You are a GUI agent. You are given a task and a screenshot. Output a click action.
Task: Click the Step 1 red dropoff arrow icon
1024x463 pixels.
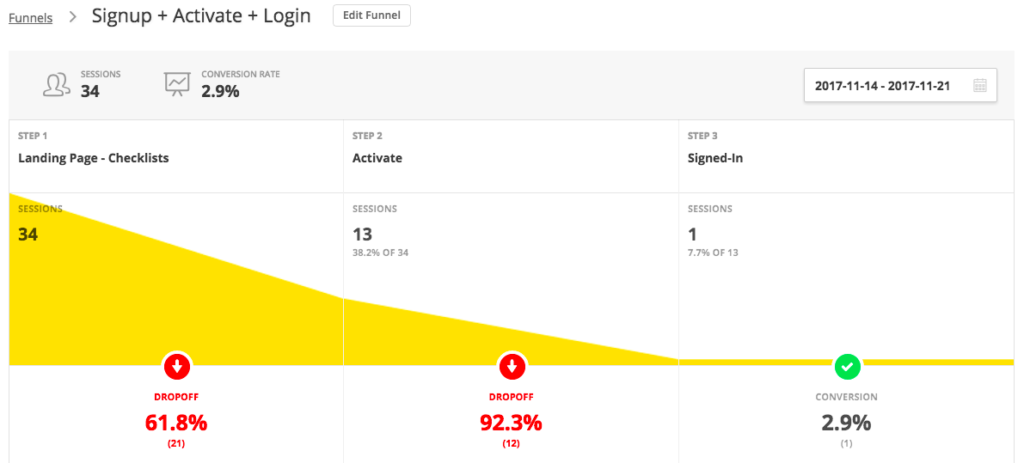[x=176, y=366]
